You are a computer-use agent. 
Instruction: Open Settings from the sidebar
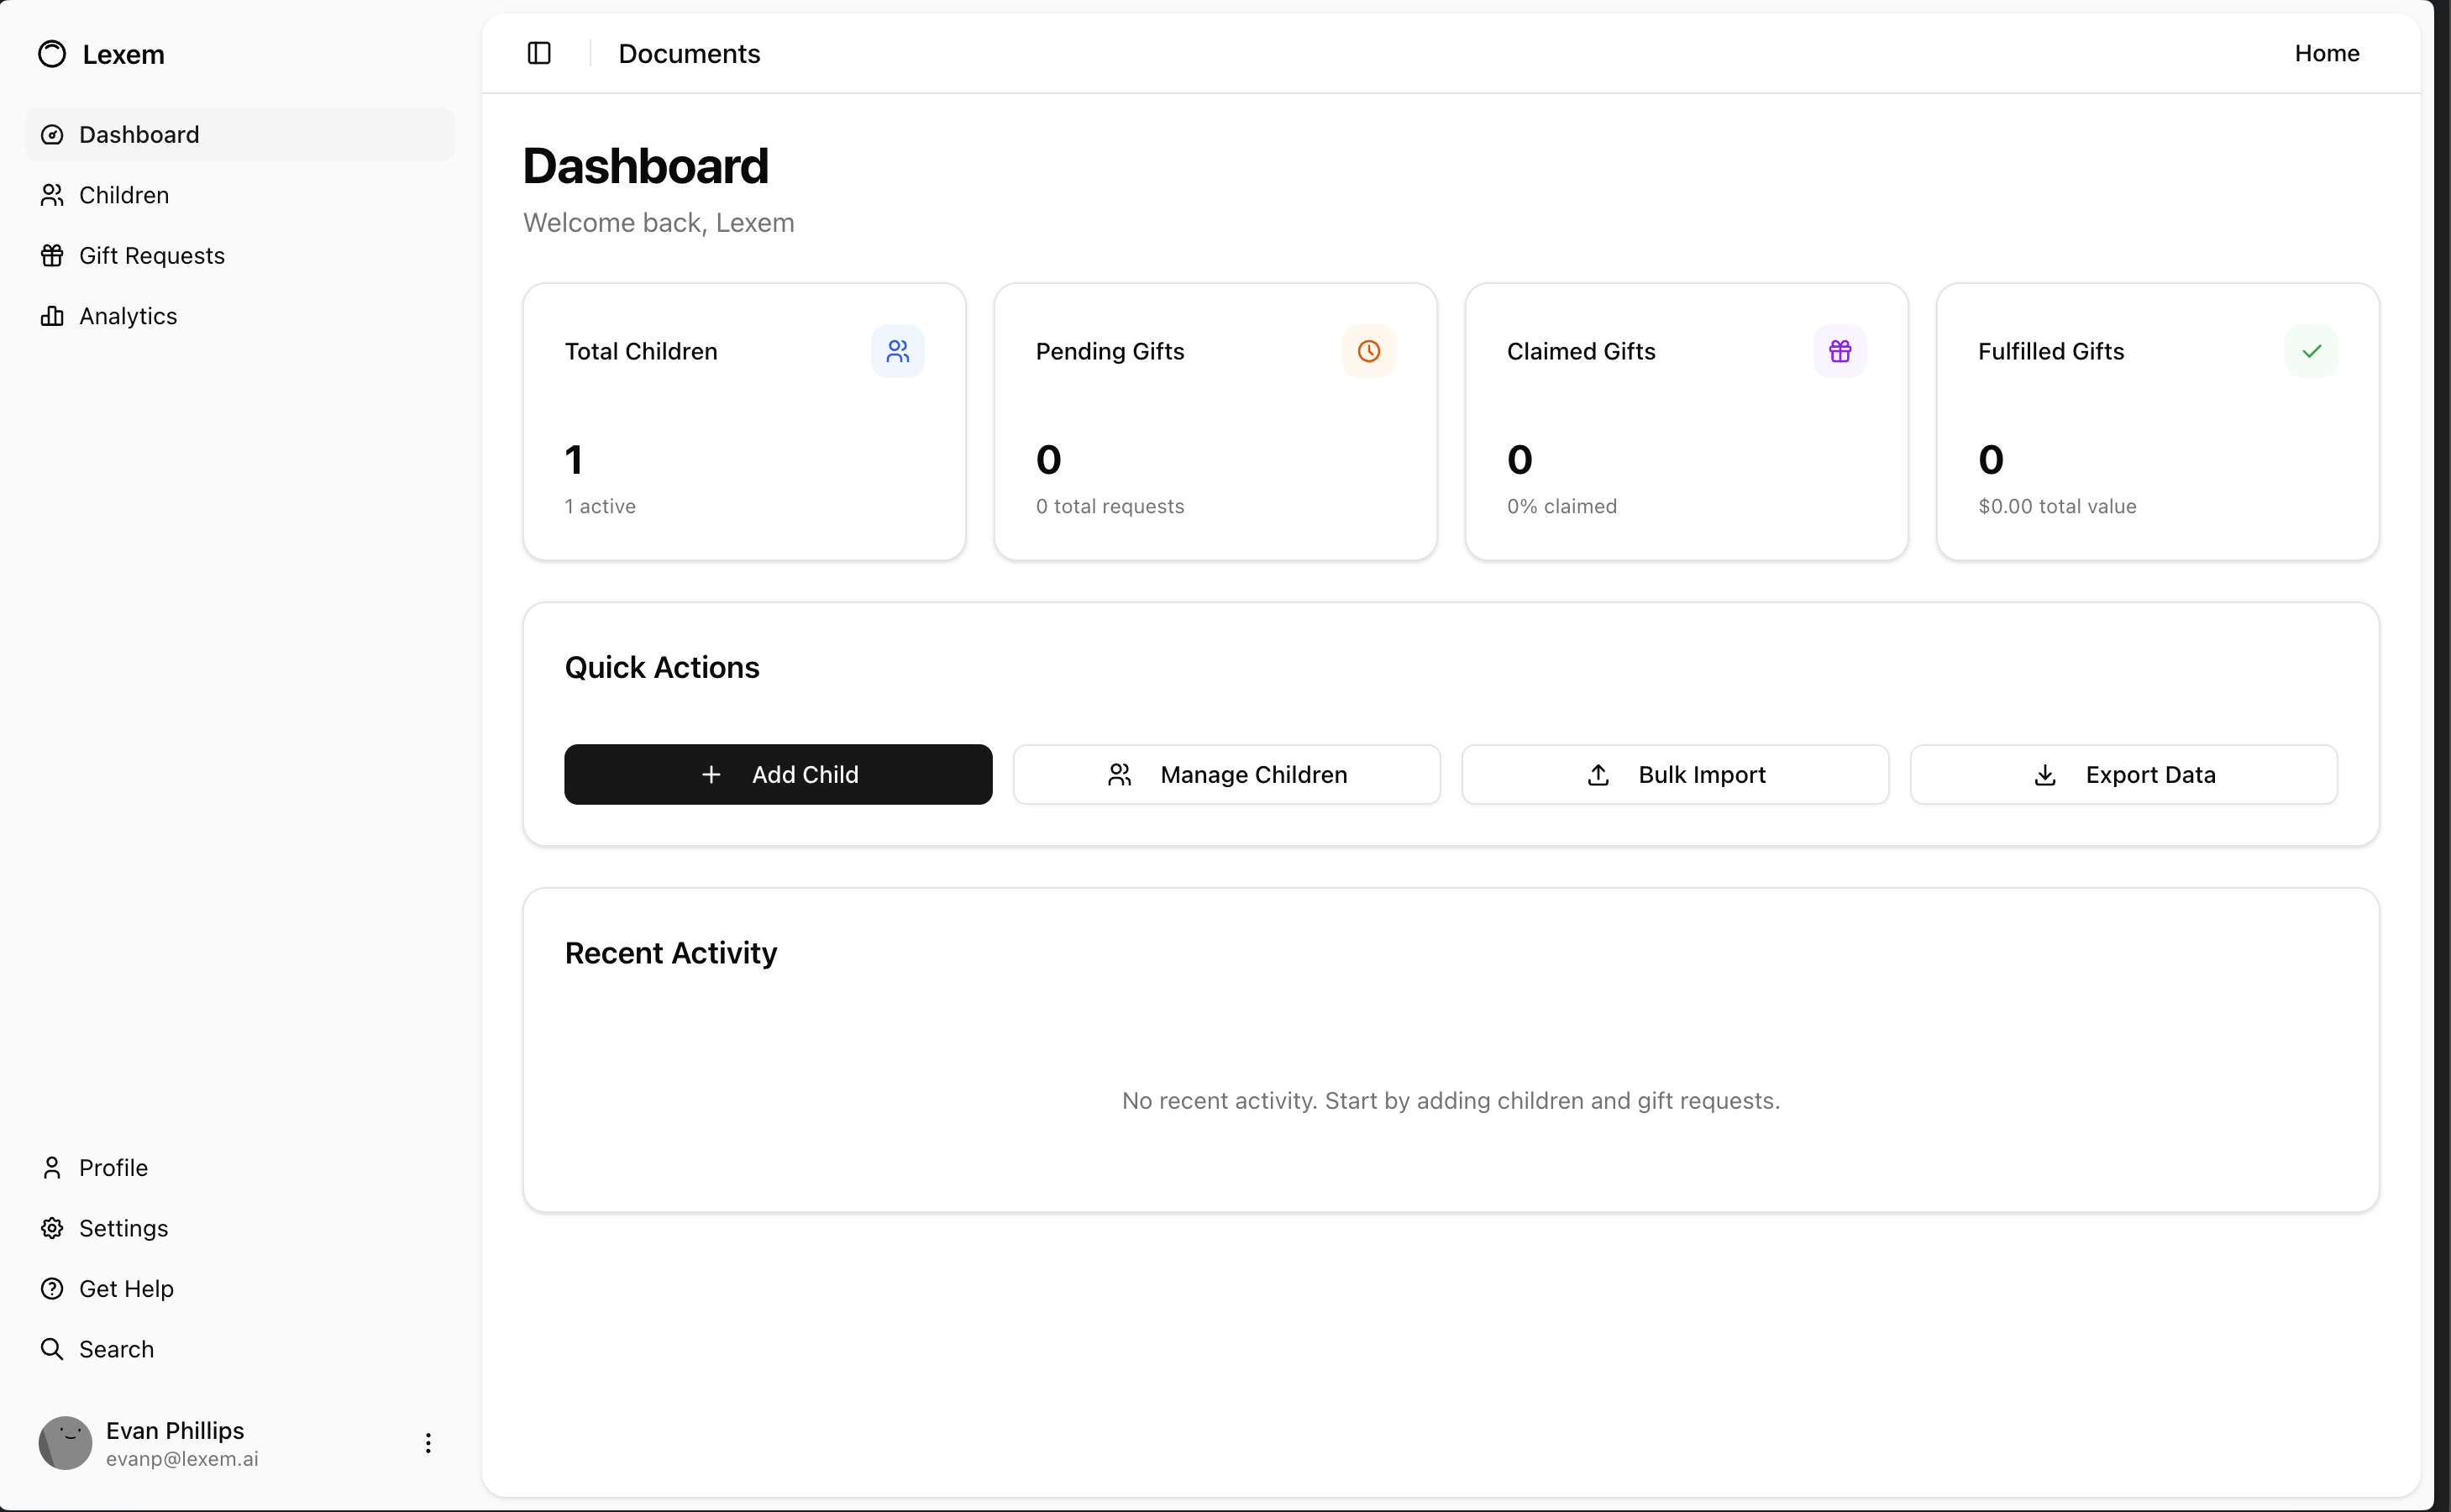pos(123,1228)
